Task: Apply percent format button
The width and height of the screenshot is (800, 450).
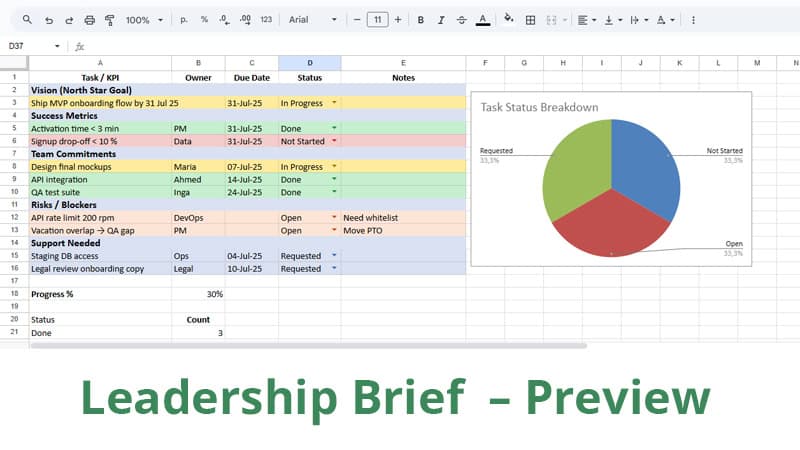Action: [x=204, y=19]
